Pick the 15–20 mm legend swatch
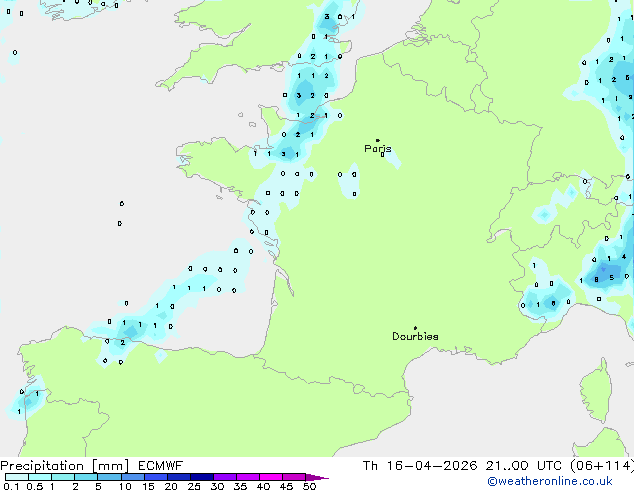634x490 pixels. coord(156,477)
